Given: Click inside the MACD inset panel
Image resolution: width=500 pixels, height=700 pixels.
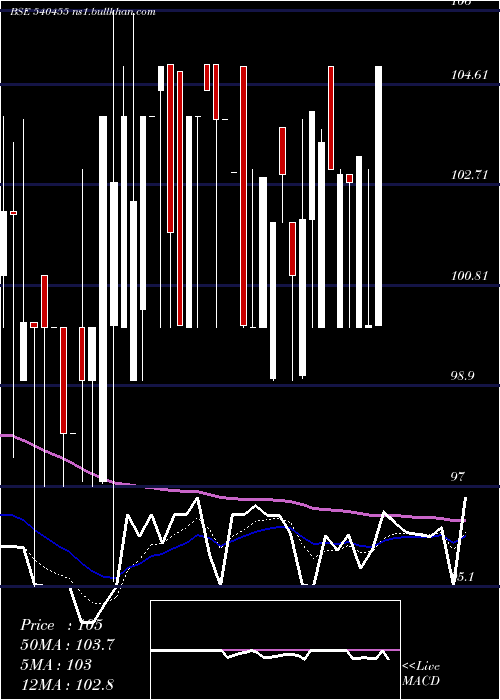Looking at the screenshot, I should 275,650.
